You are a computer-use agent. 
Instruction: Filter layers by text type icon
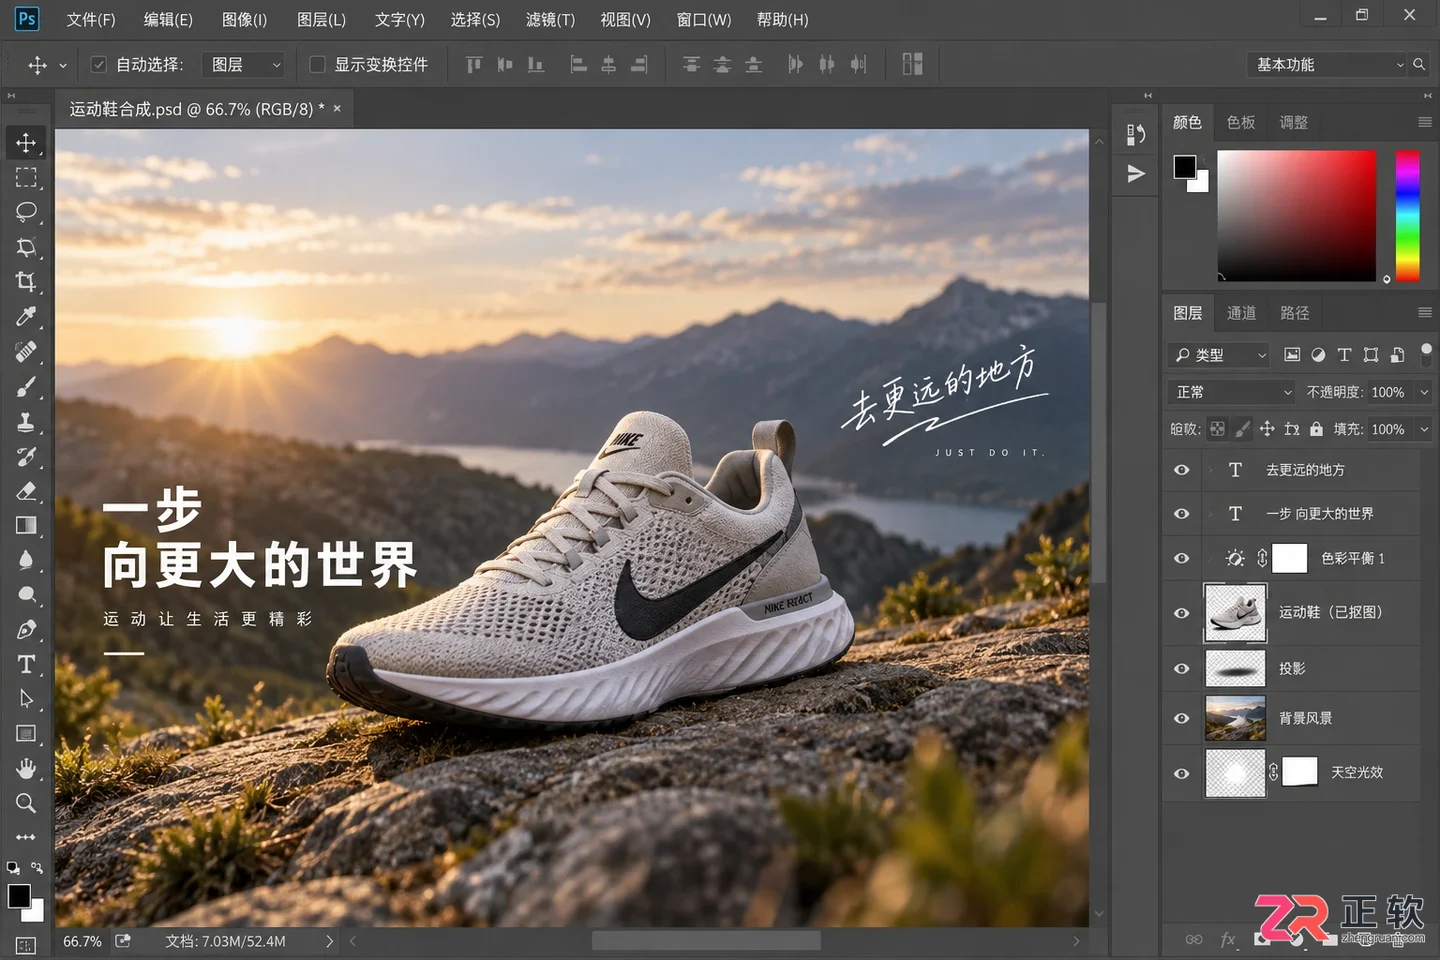[x=1344, y=355]
